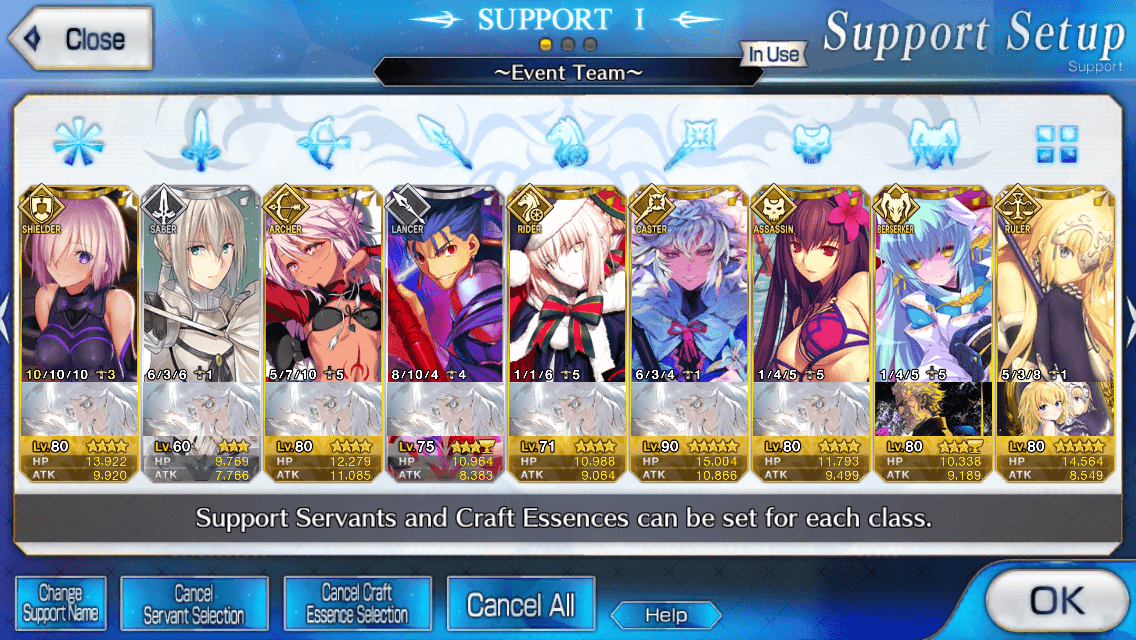The image size is (1136, 640).
Task: Open the Help link
Action: tap(667, 615)
